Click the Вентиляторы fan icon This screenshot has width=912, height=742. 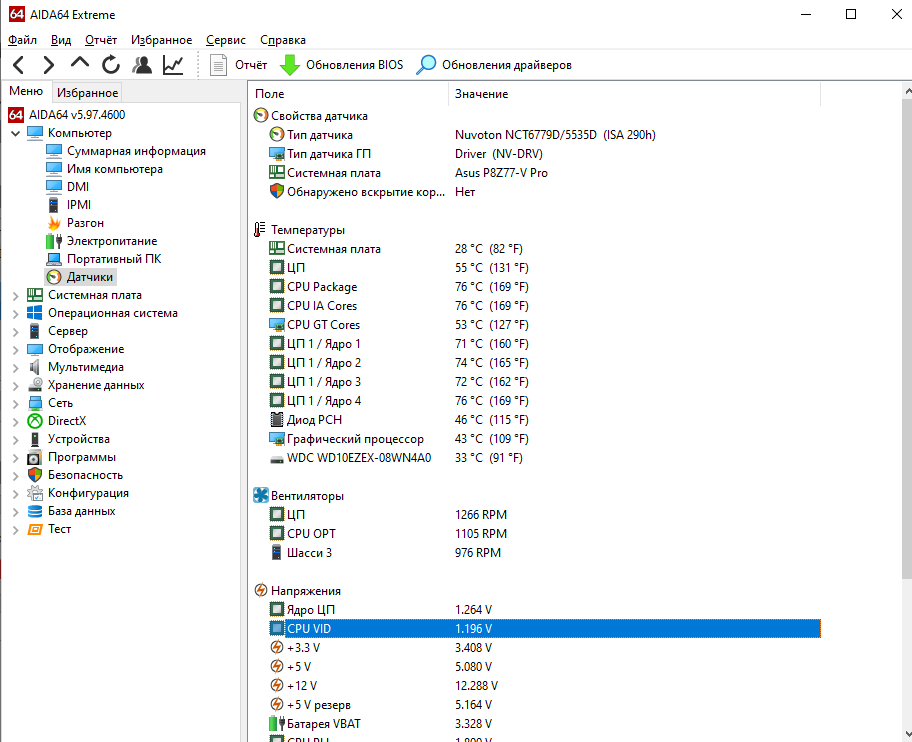(261, 495)
